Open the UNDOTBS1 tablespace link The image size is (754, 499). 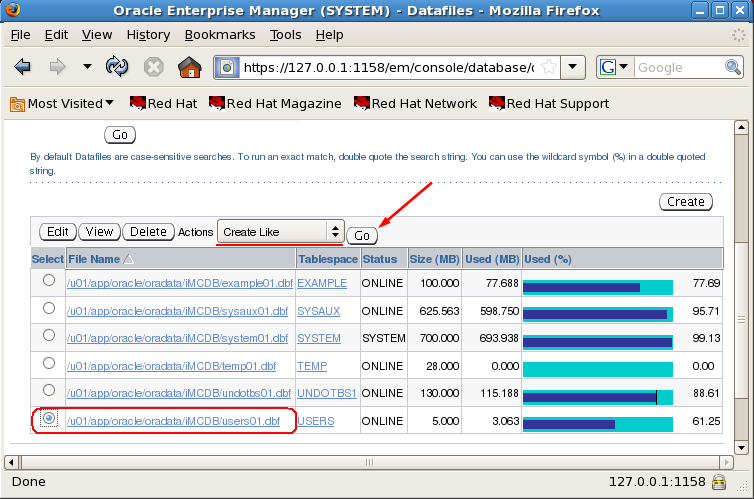tap(327, 393)
